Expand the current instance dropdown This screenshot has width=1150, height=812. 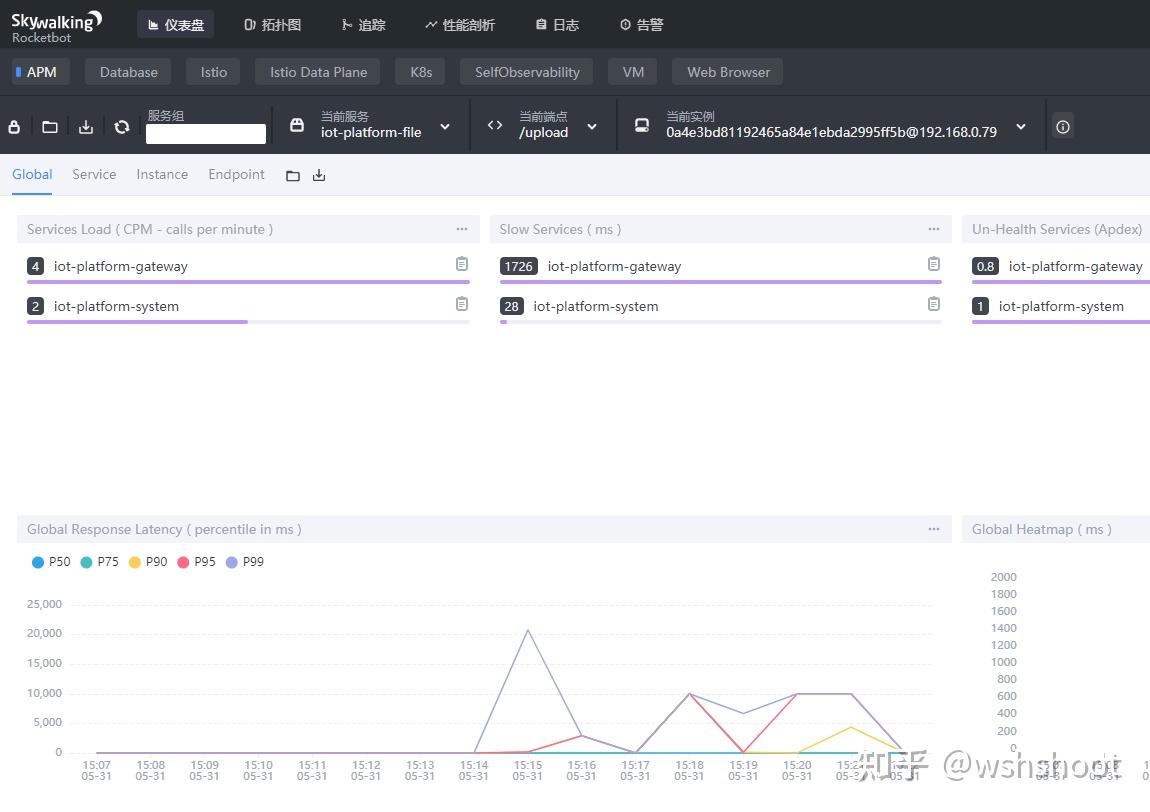click(1021, 127)
